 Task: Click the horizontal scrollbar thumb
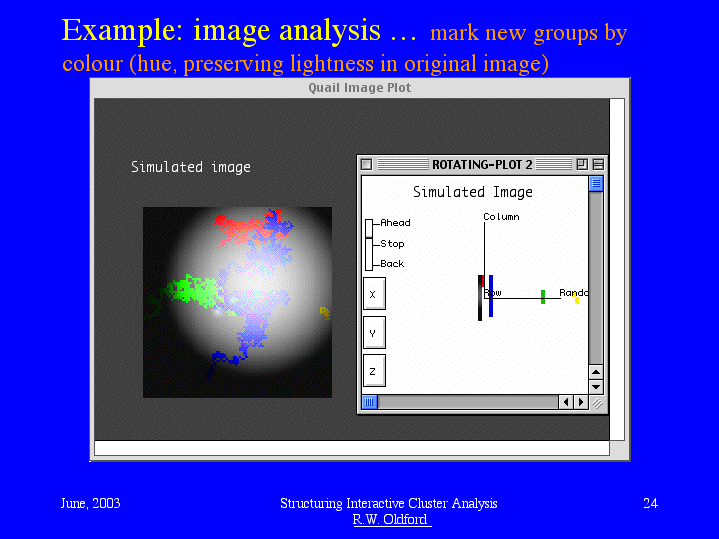[x=369, y=402]
